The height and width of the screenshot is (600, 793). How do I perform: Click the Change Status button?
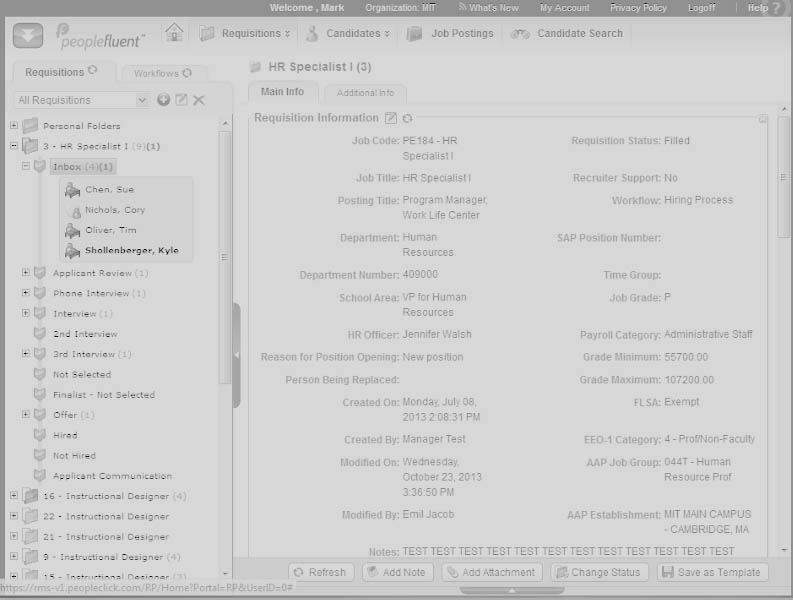[x=598, y=573]
